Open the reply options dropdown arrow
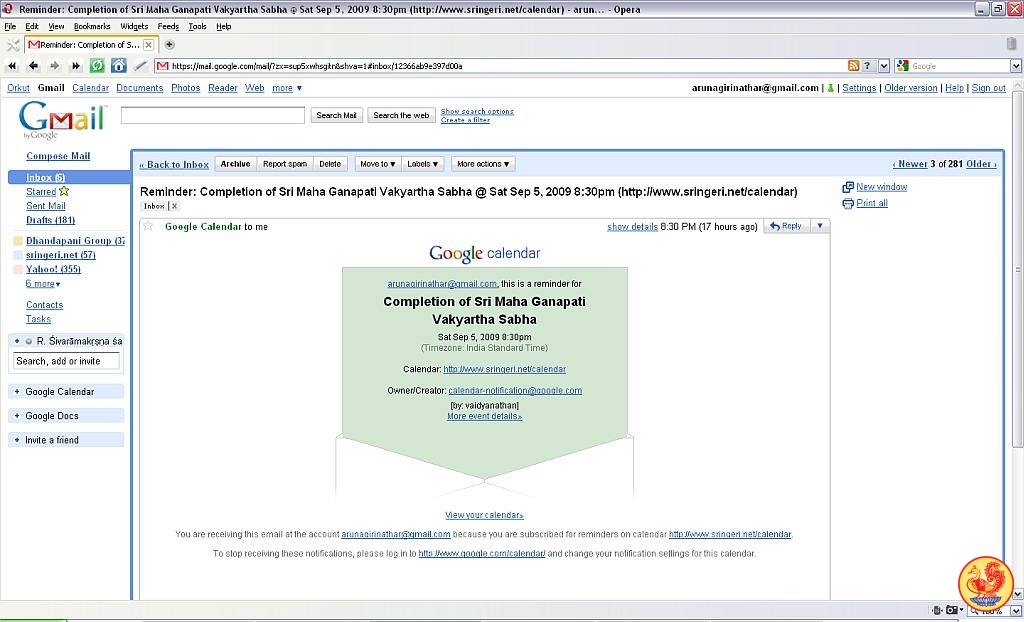The image size is (1024, 622). (x=820, y=226)
